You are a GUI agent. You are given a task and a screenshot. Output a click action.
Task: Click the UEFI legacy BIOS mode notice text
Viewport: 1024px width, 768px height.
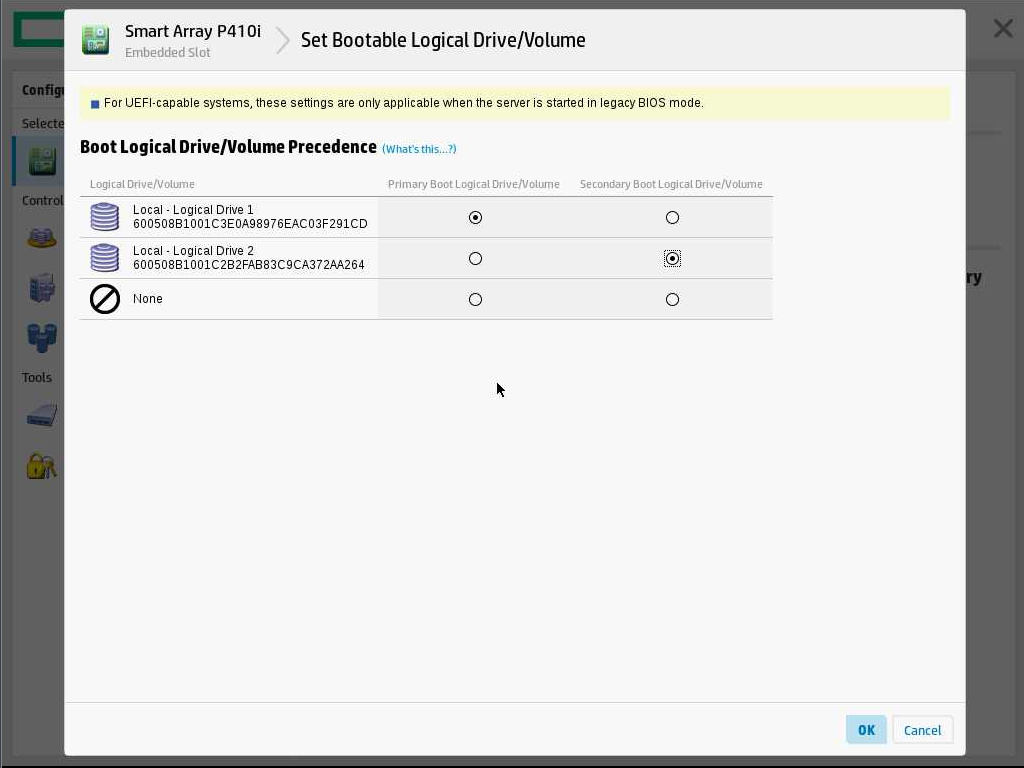click(x=404, y=103)
